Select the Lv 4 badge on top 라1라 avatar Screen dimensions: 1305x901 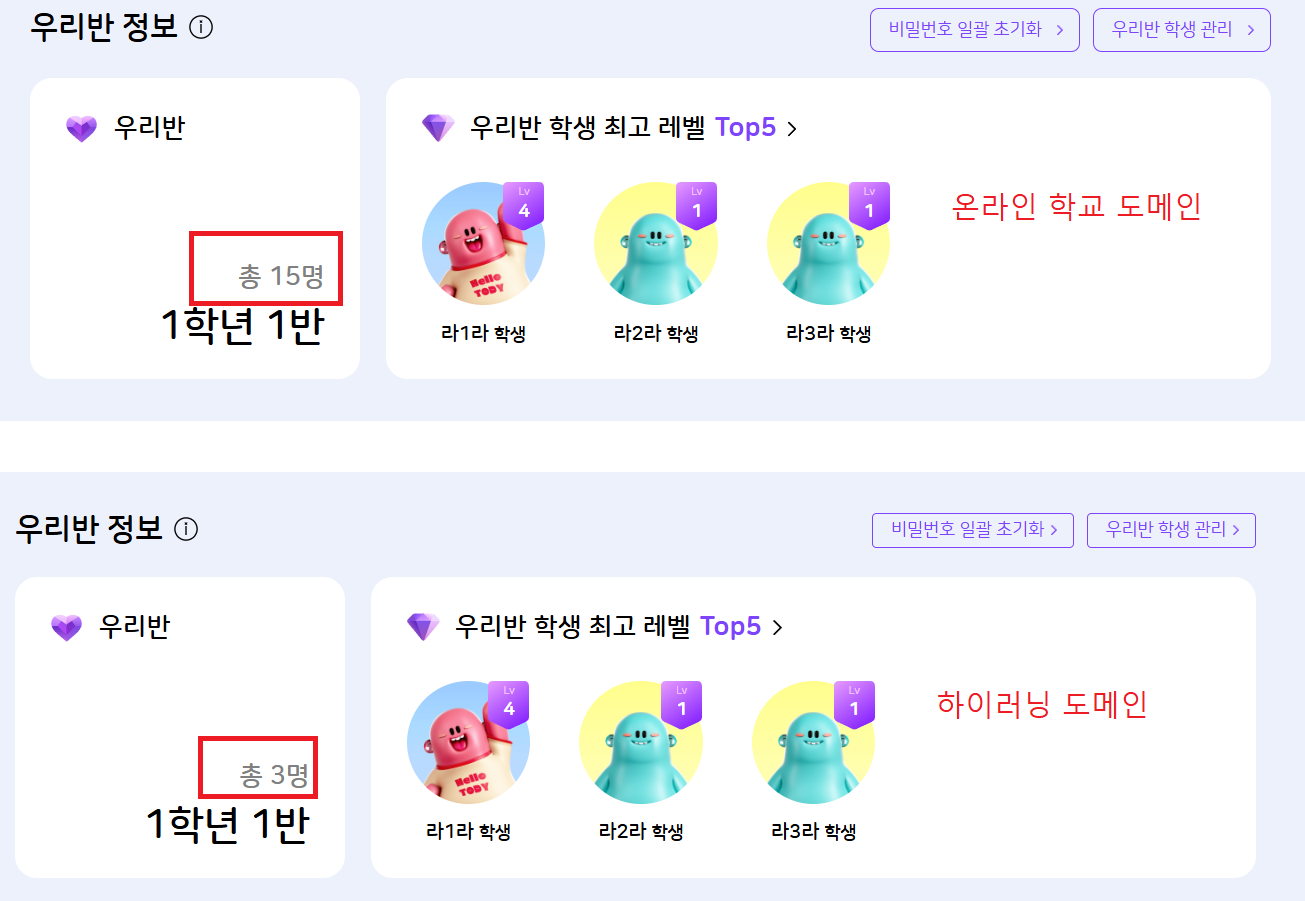524,205
